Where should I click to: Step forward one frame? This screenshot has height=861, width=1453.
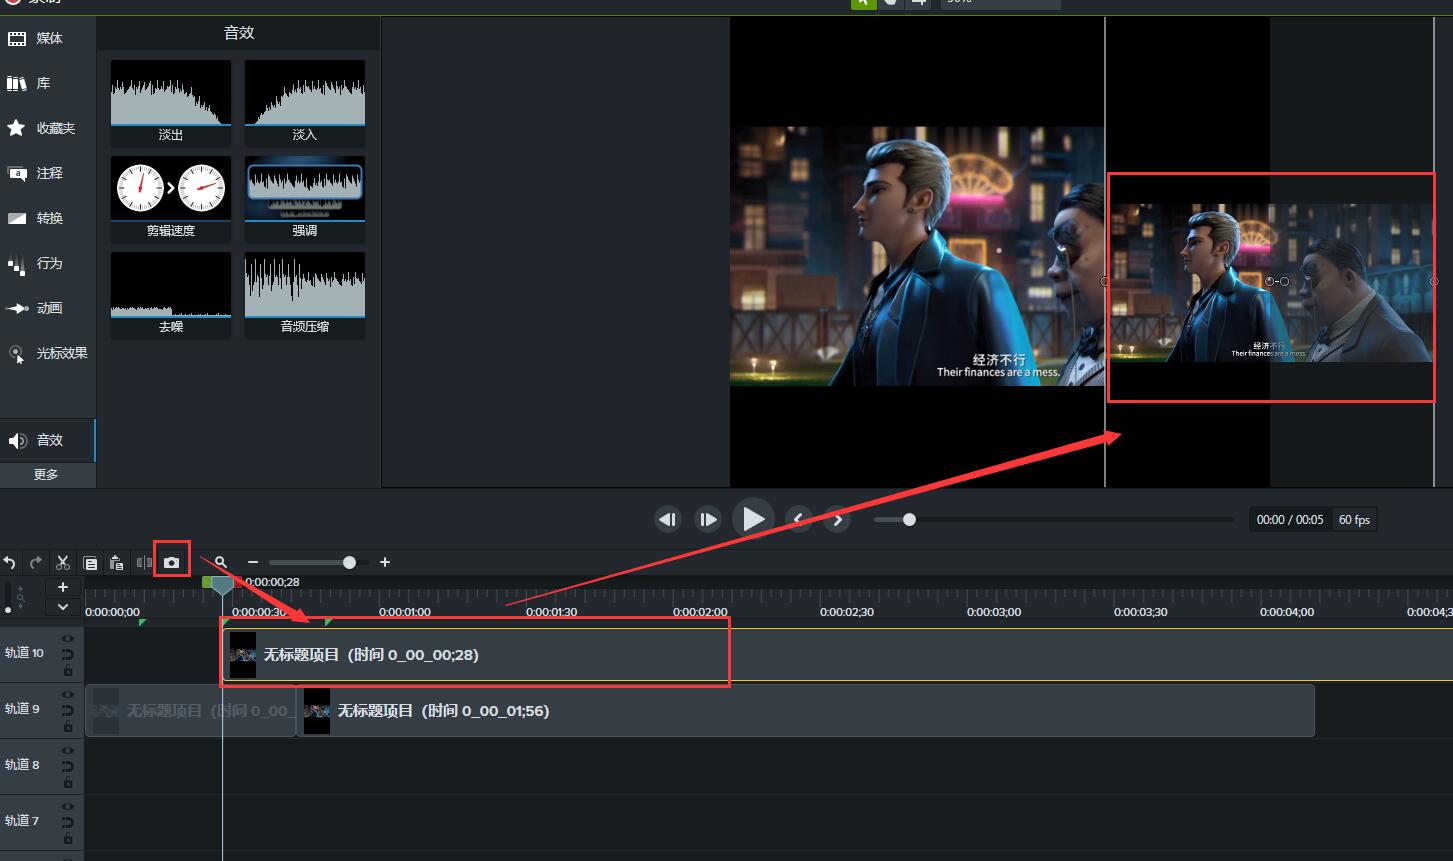point(708,519)
